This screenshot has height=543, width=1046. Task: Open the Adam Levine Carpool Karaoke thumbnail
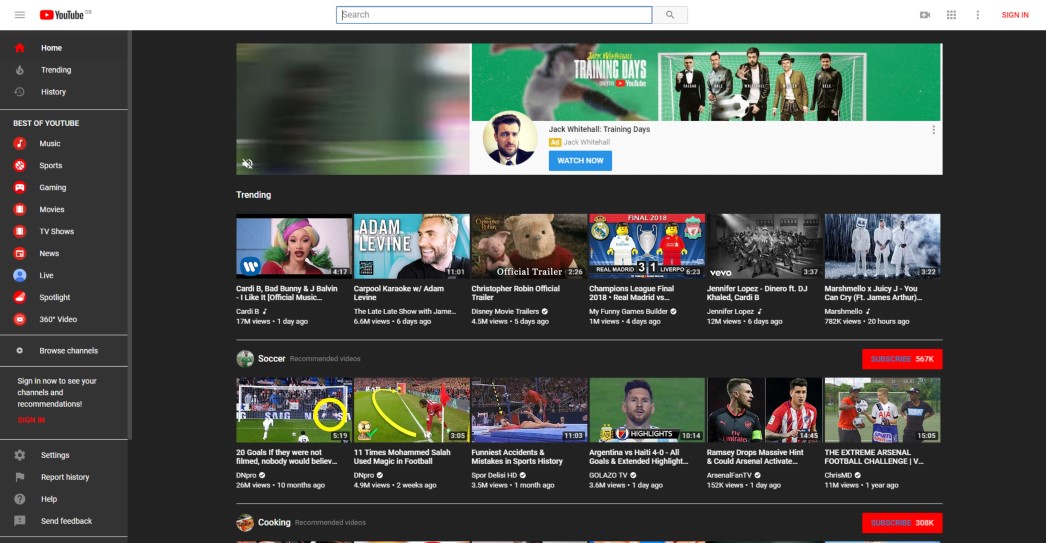(412, 246)
